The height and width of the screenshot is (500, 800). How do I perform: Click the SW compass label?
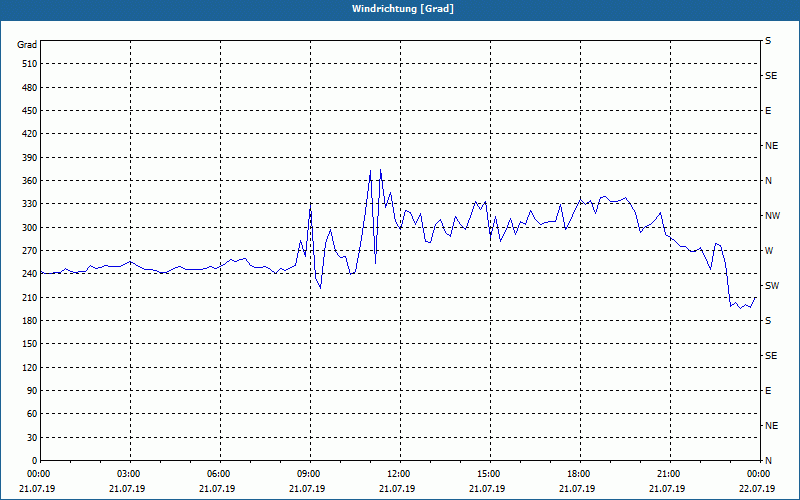(x=772, y=286)
